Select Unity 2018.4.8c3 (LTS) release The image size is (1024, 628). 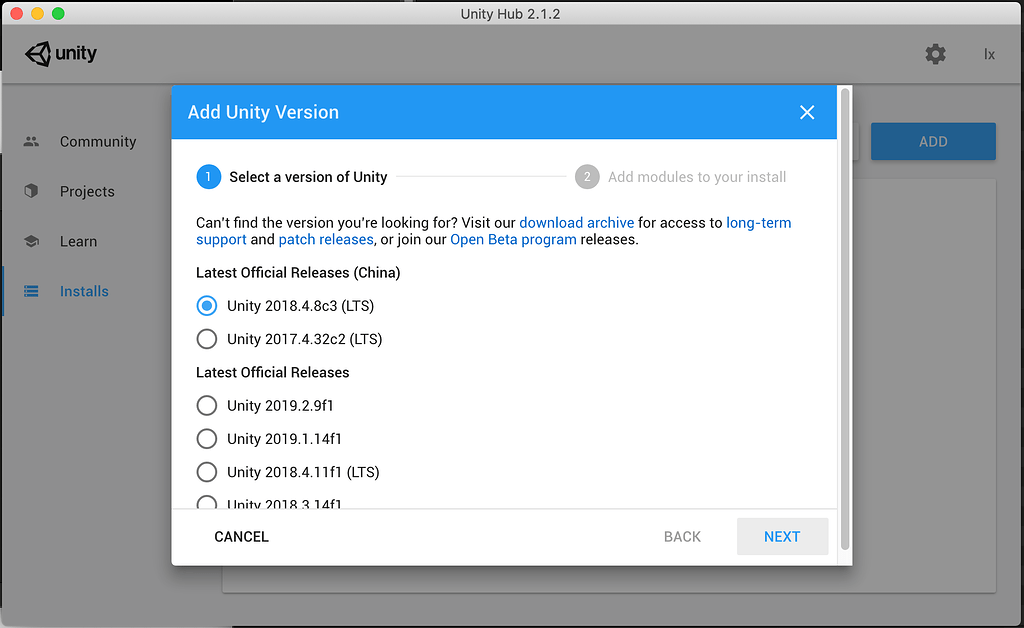[x=206, y=305]
